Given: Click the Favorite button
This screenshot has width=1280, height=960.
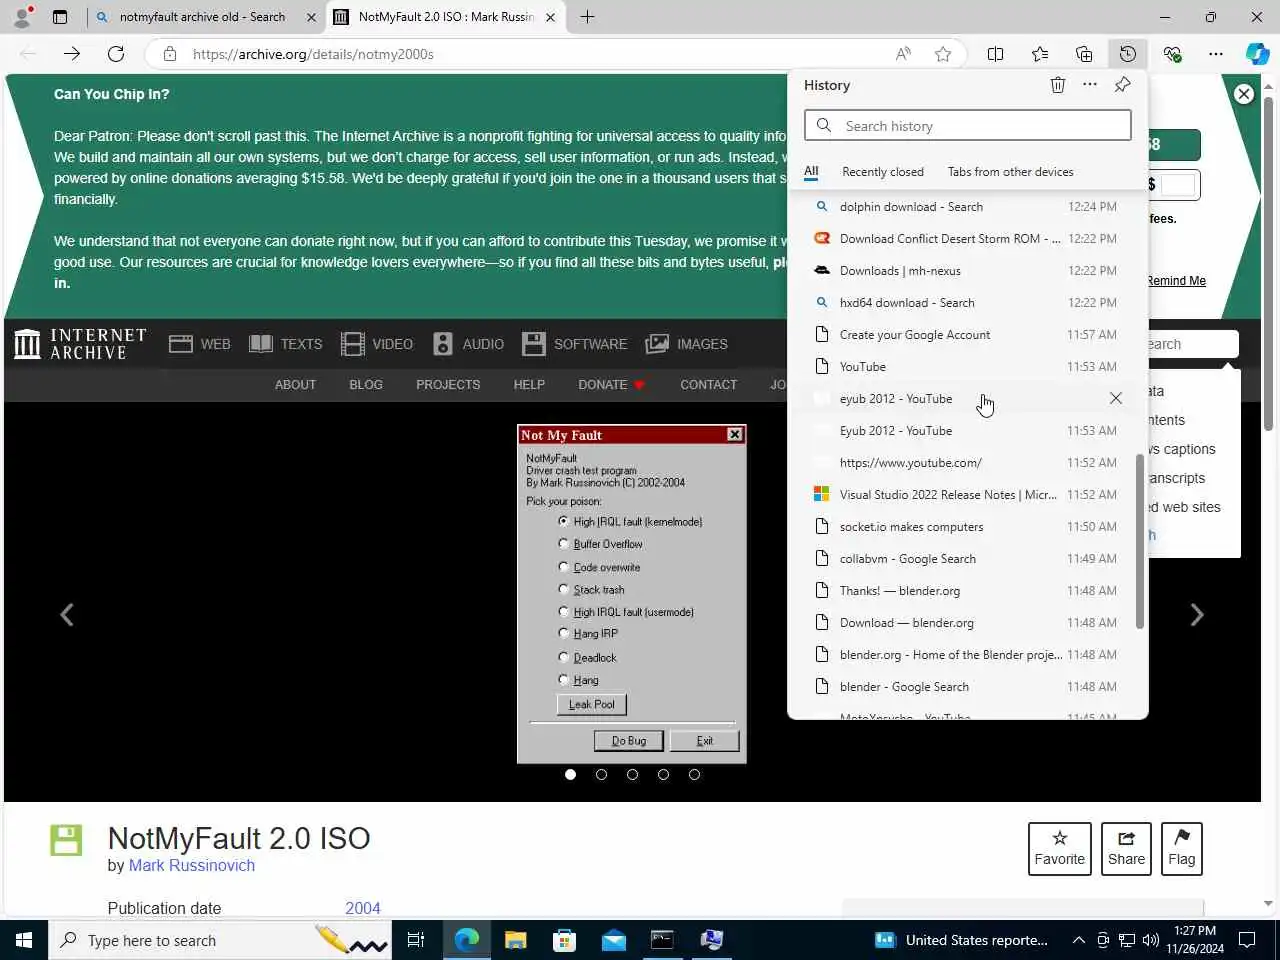Looking at the screenshot, I should (1060, 848).
